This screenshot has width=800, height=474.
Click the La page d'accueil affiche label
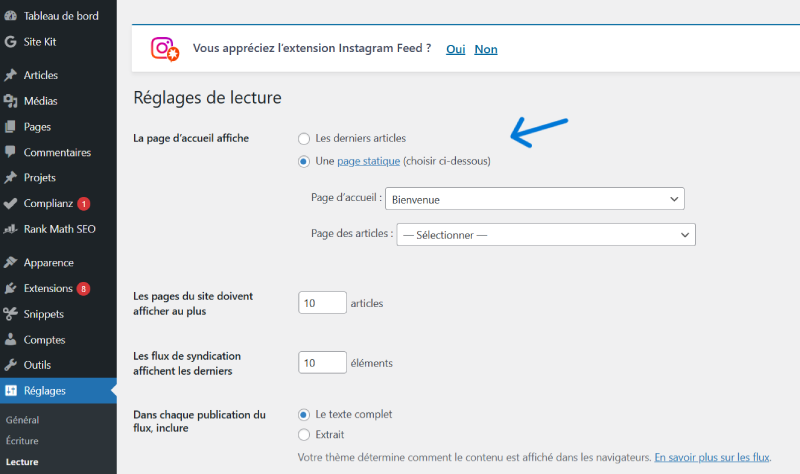tap(191, 138)
